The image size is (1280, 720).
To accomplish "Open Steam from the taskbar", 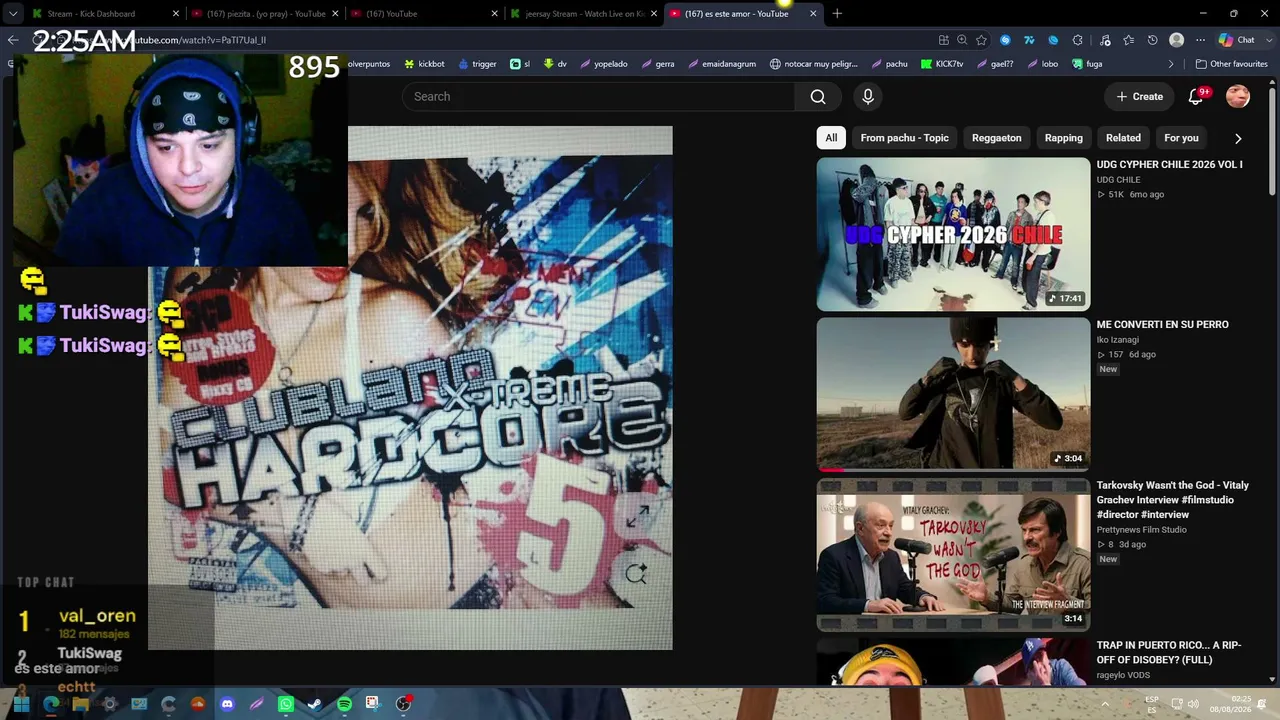I will click(315, 704).
